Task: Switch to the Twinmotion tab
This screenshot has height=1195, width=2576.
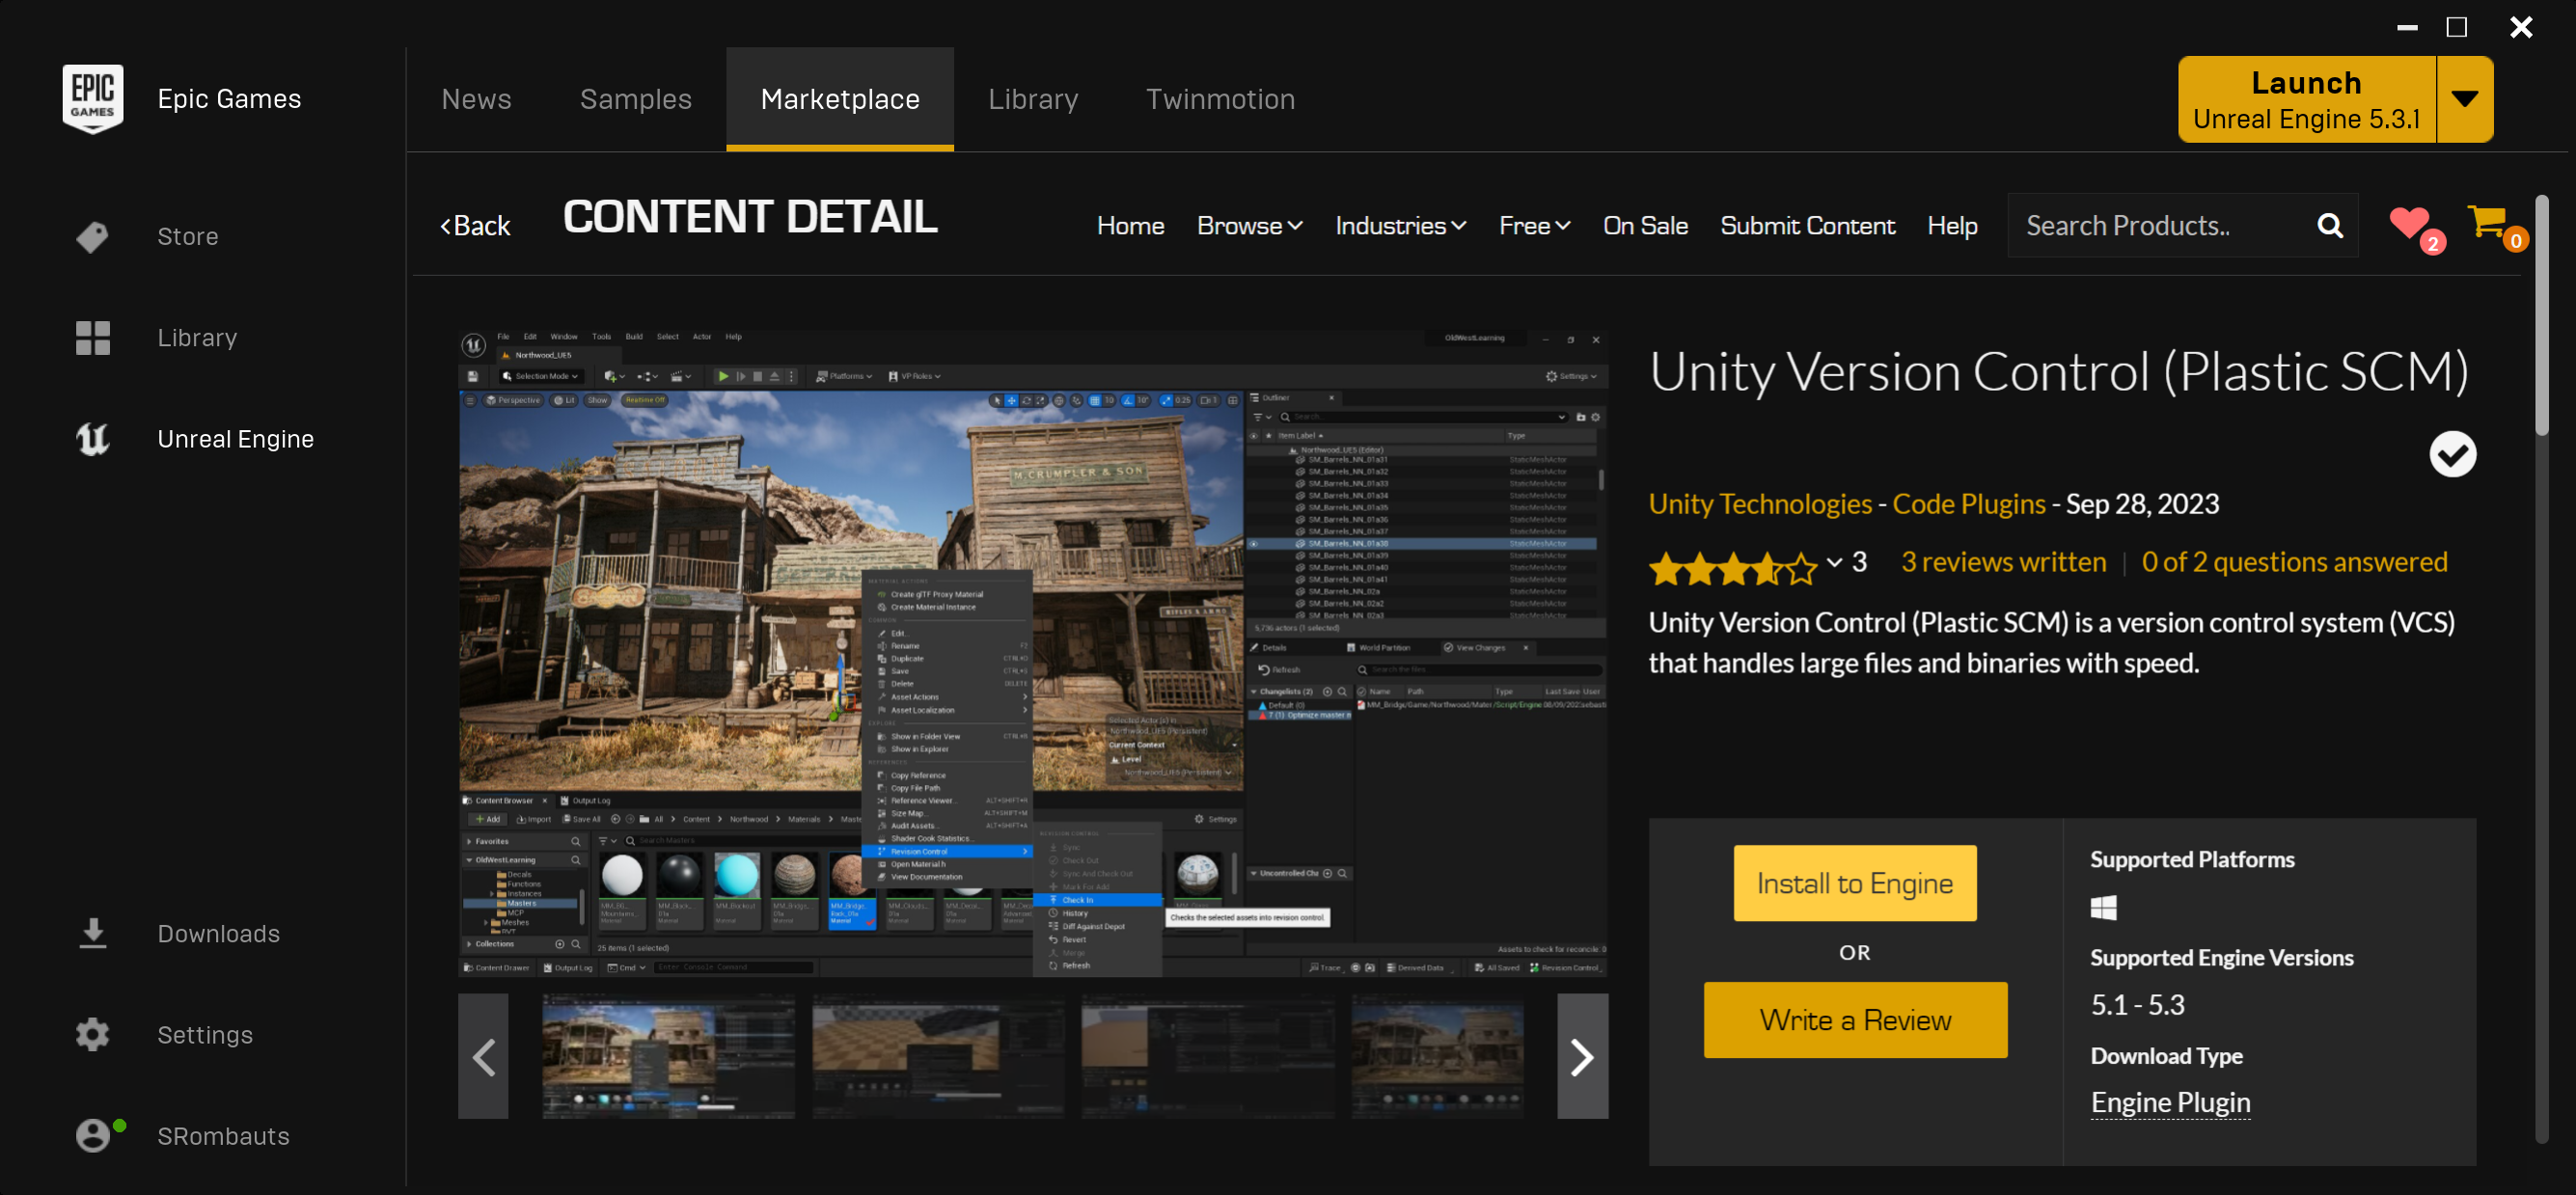Action: pyautogui.click(x=1220, y=99)
